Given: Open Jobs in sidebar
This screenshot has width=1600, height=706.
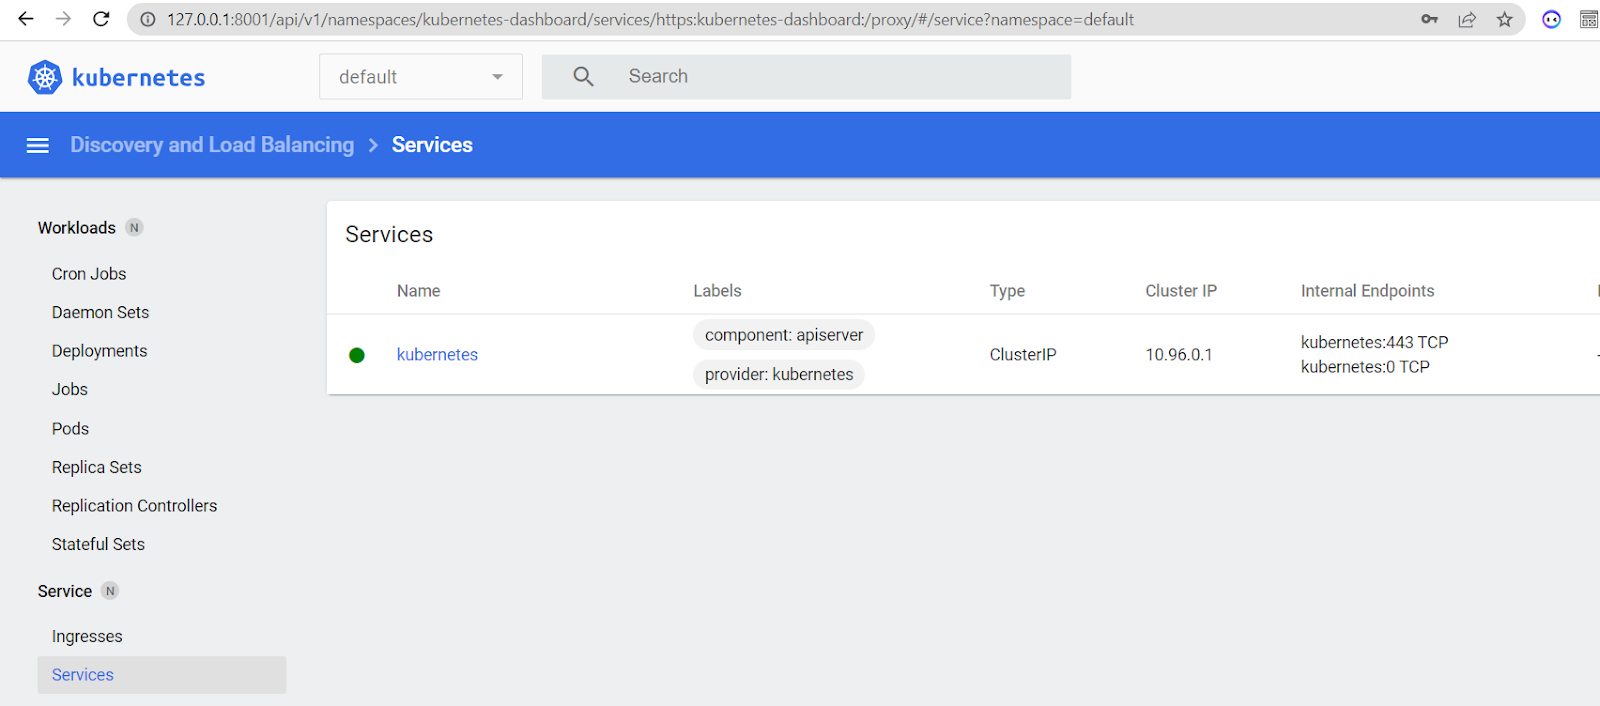Looking at the screenshot, I should (x=70, y=390).
